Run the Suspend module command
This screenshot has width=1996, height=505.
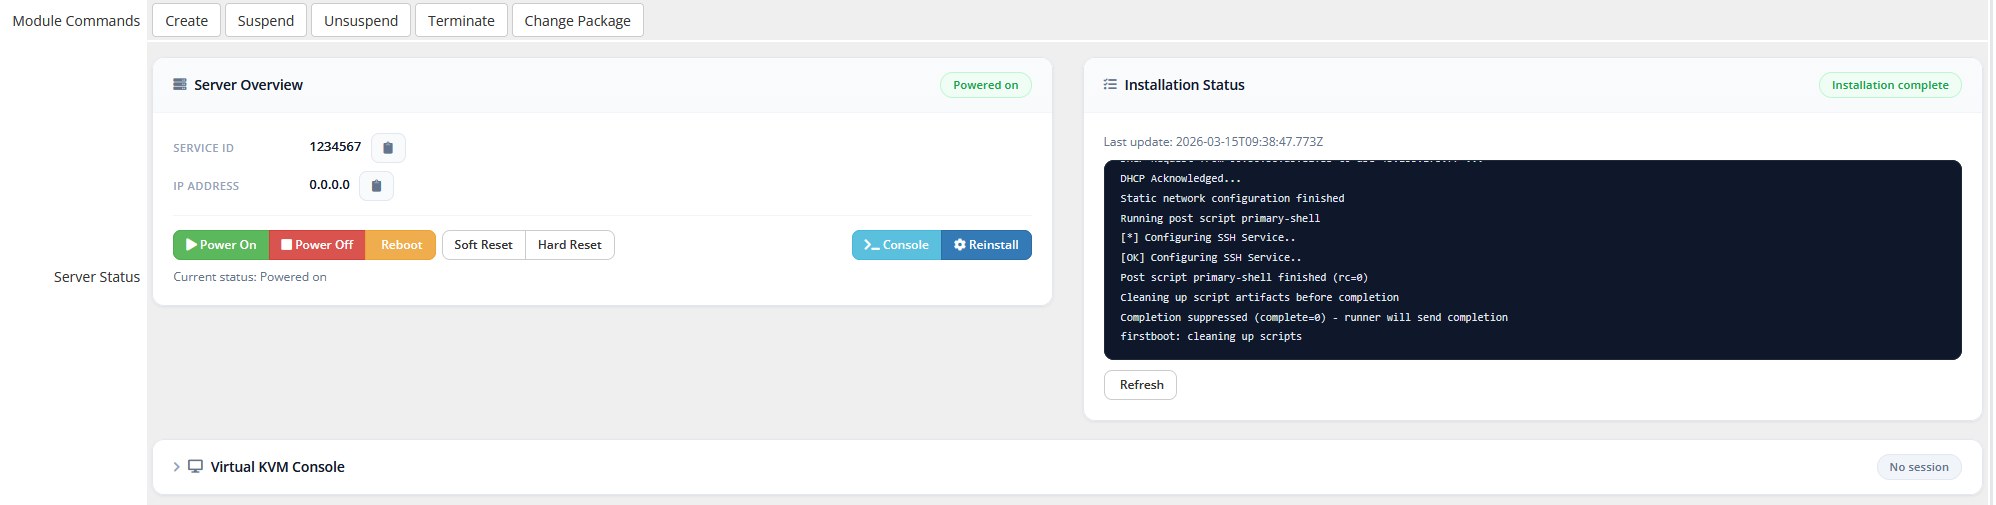[266, 20]
